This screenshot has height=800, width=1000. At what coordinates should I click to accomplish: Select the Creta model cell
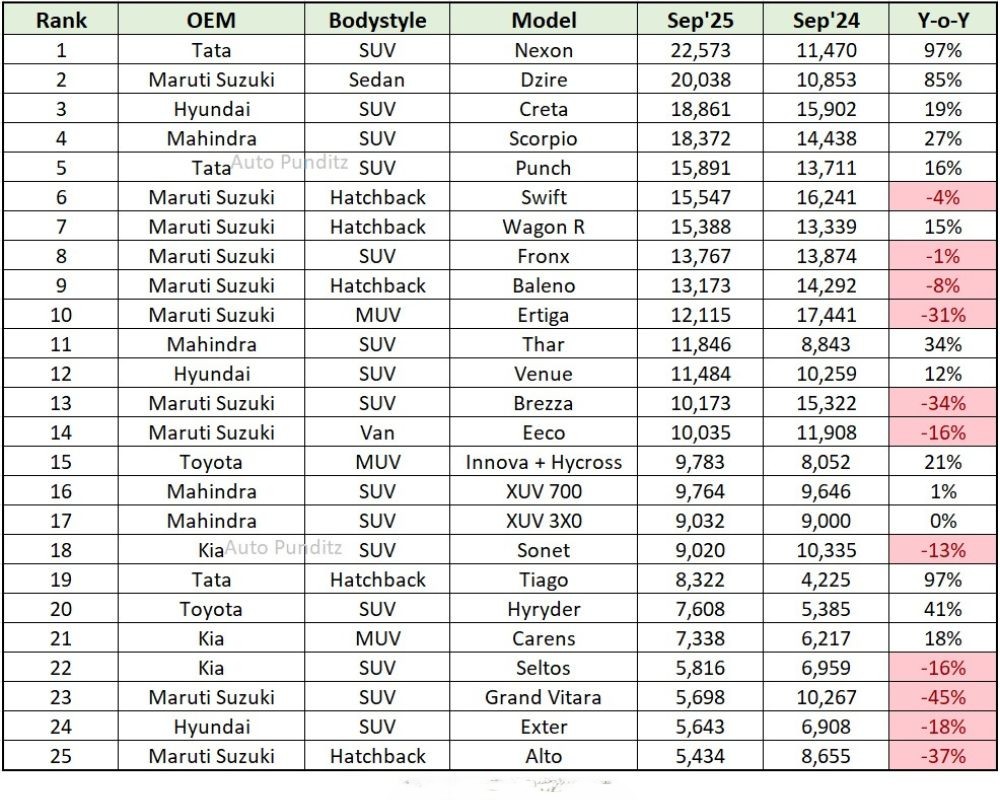pyautogui.click(x=544, y=109)
